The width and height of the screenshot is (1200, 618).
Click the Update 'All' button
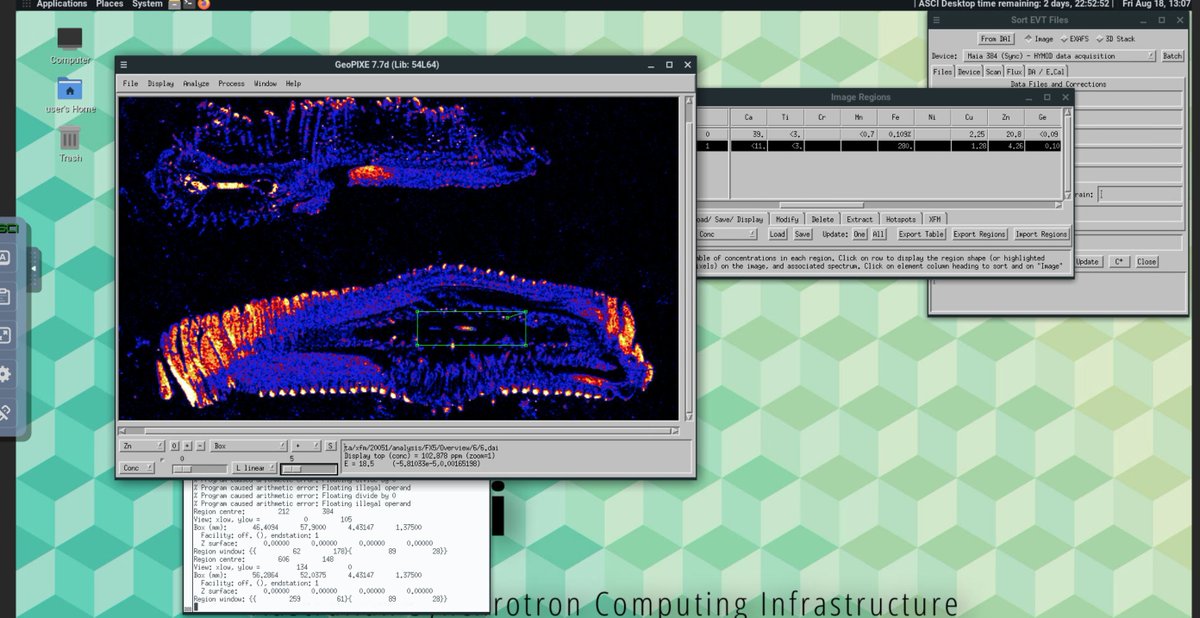coord(879,234)
